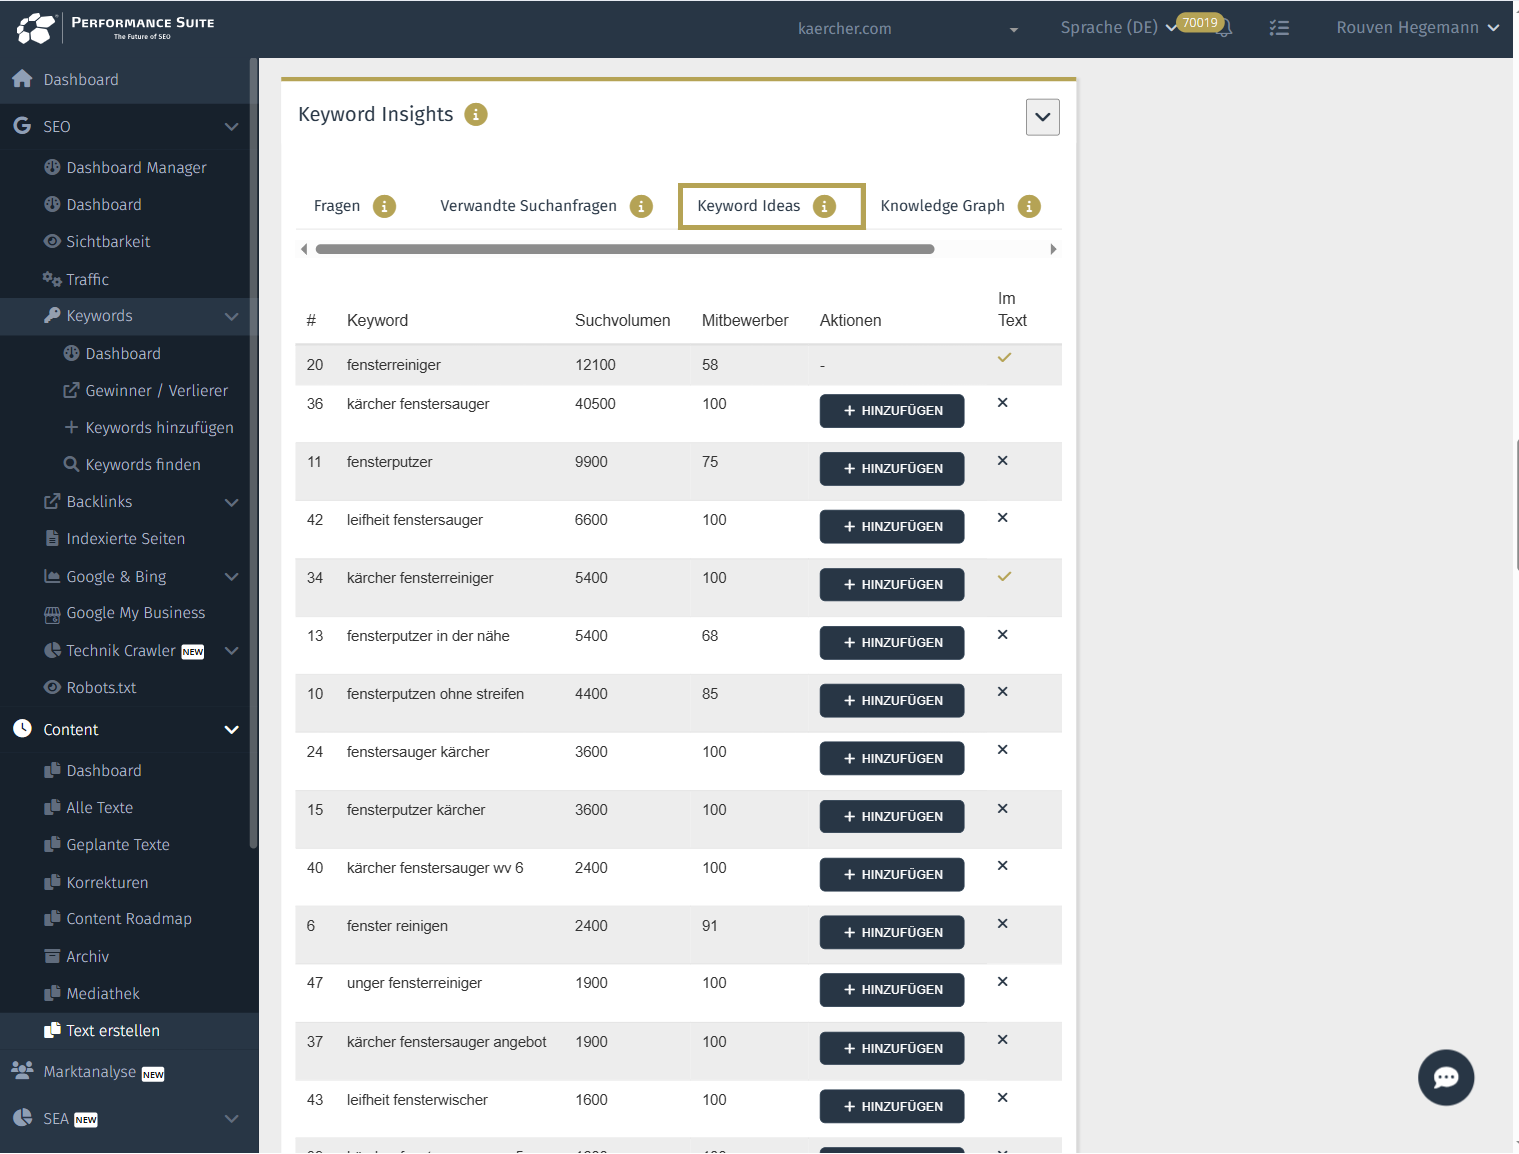Click the tabs scroll right arrow

point(1053,249)
